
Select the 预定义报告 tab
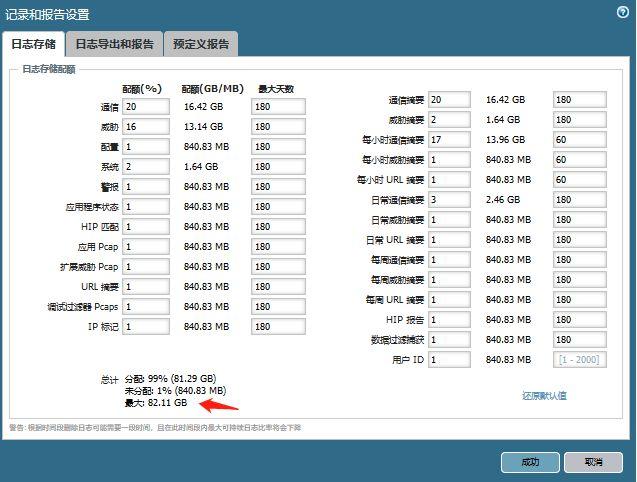[x=200, y=44]
